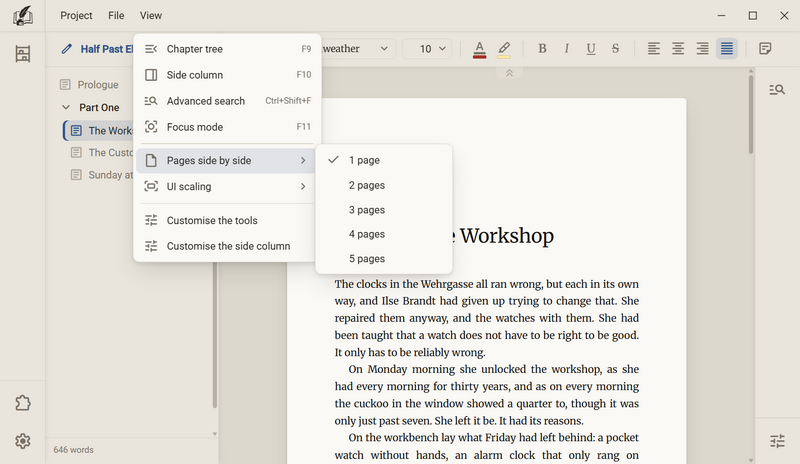Click the Customise the tools sliders icon
The image size is (800, 464).
[x=151, y=221]
